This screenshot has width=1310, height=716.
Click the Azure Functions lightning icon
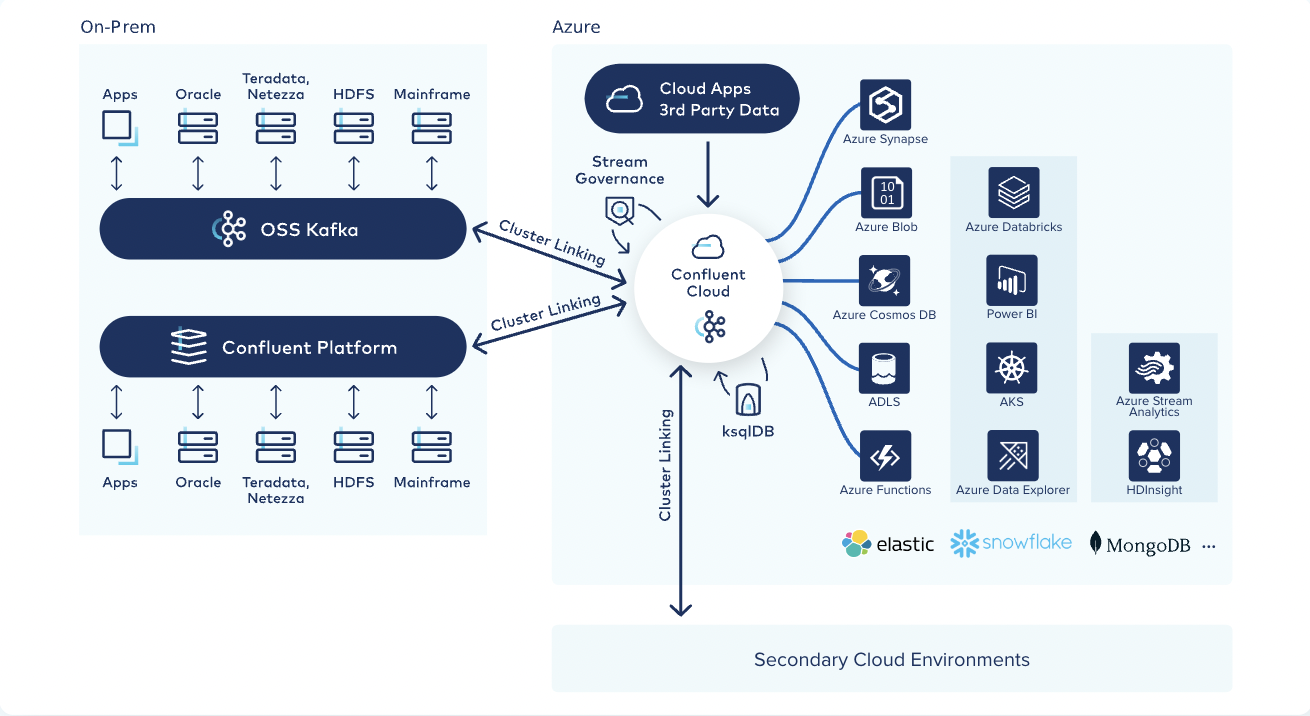(x=886, y=455)
